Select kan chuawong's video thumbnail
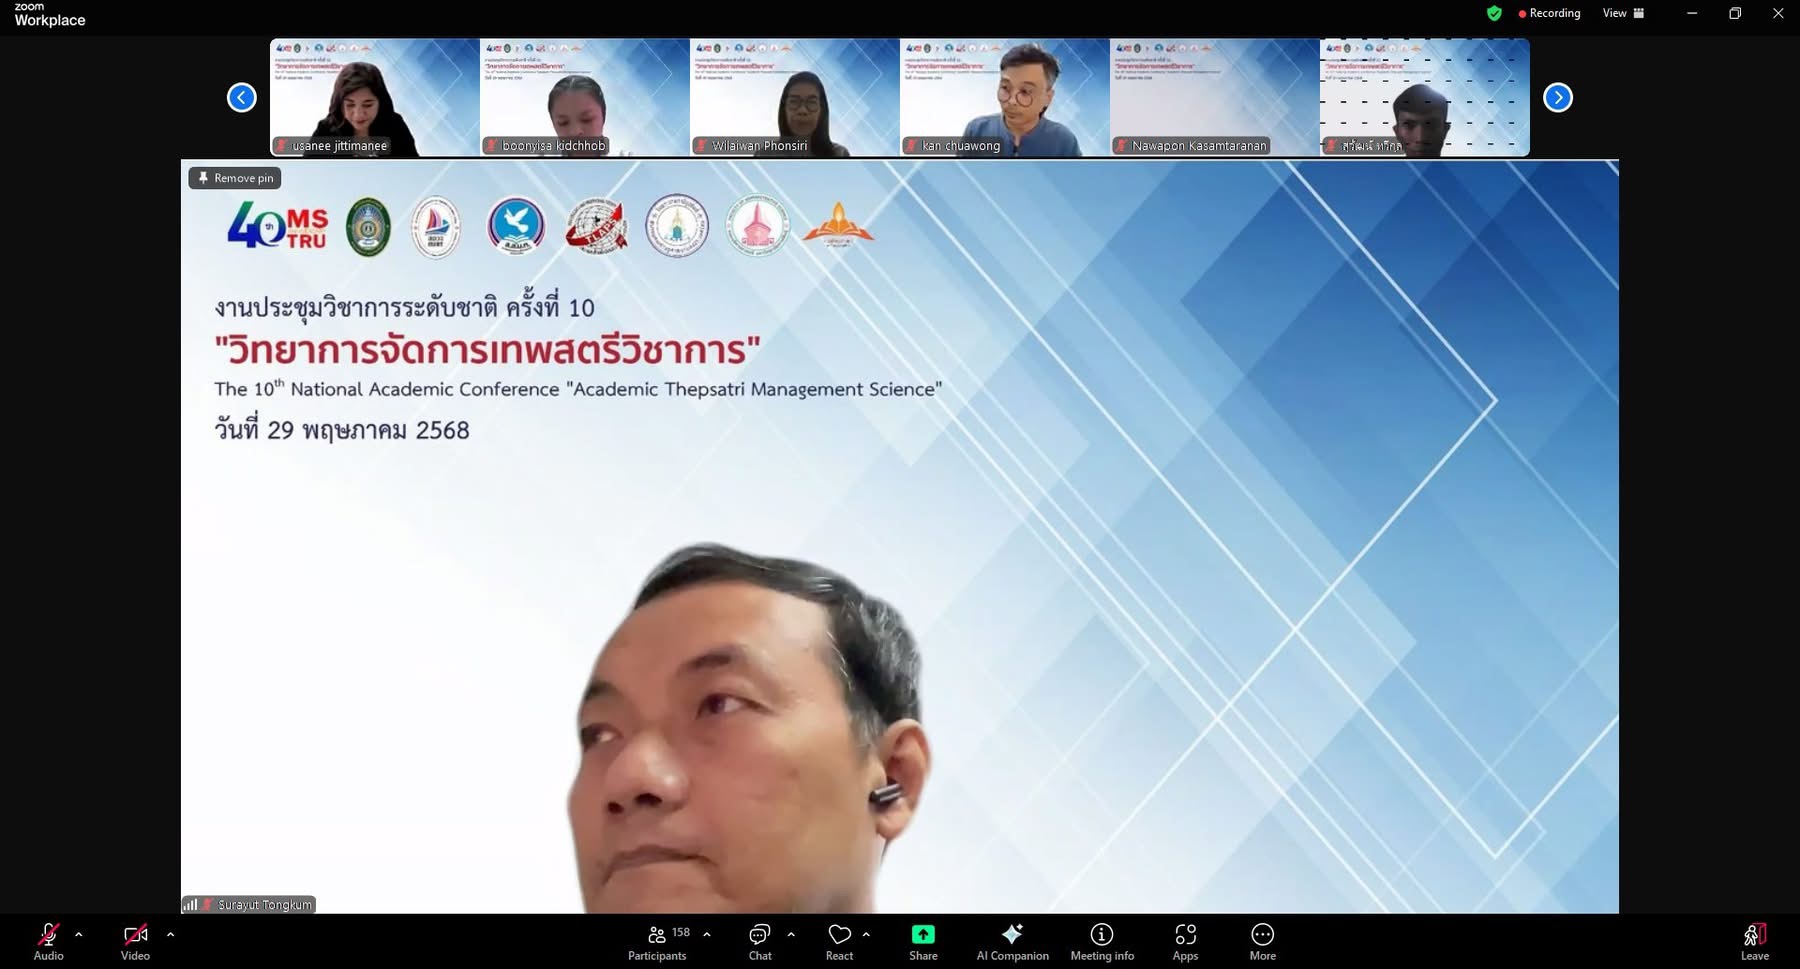This screenshot has width=1800, height=969. (x=1004, y=97)
